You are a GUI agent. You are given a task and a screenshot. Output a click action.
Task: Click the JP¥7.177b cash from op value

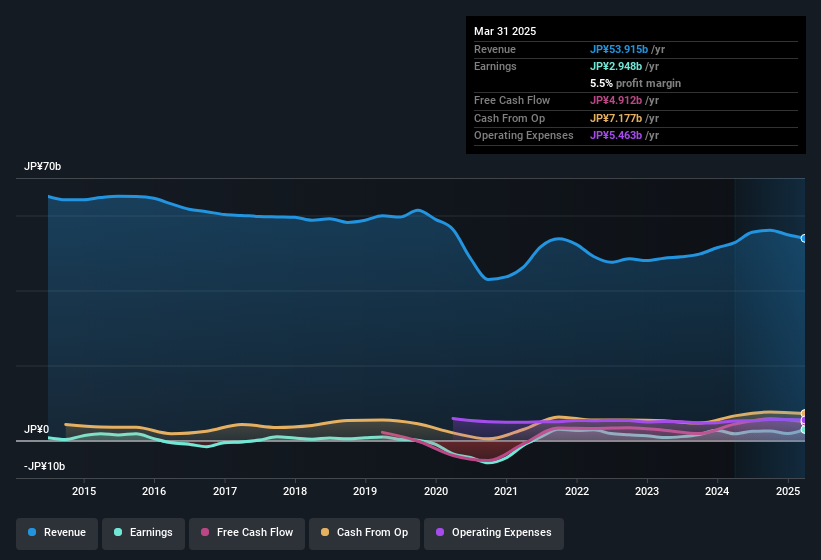pyautogui.click(x=616, y=118)
